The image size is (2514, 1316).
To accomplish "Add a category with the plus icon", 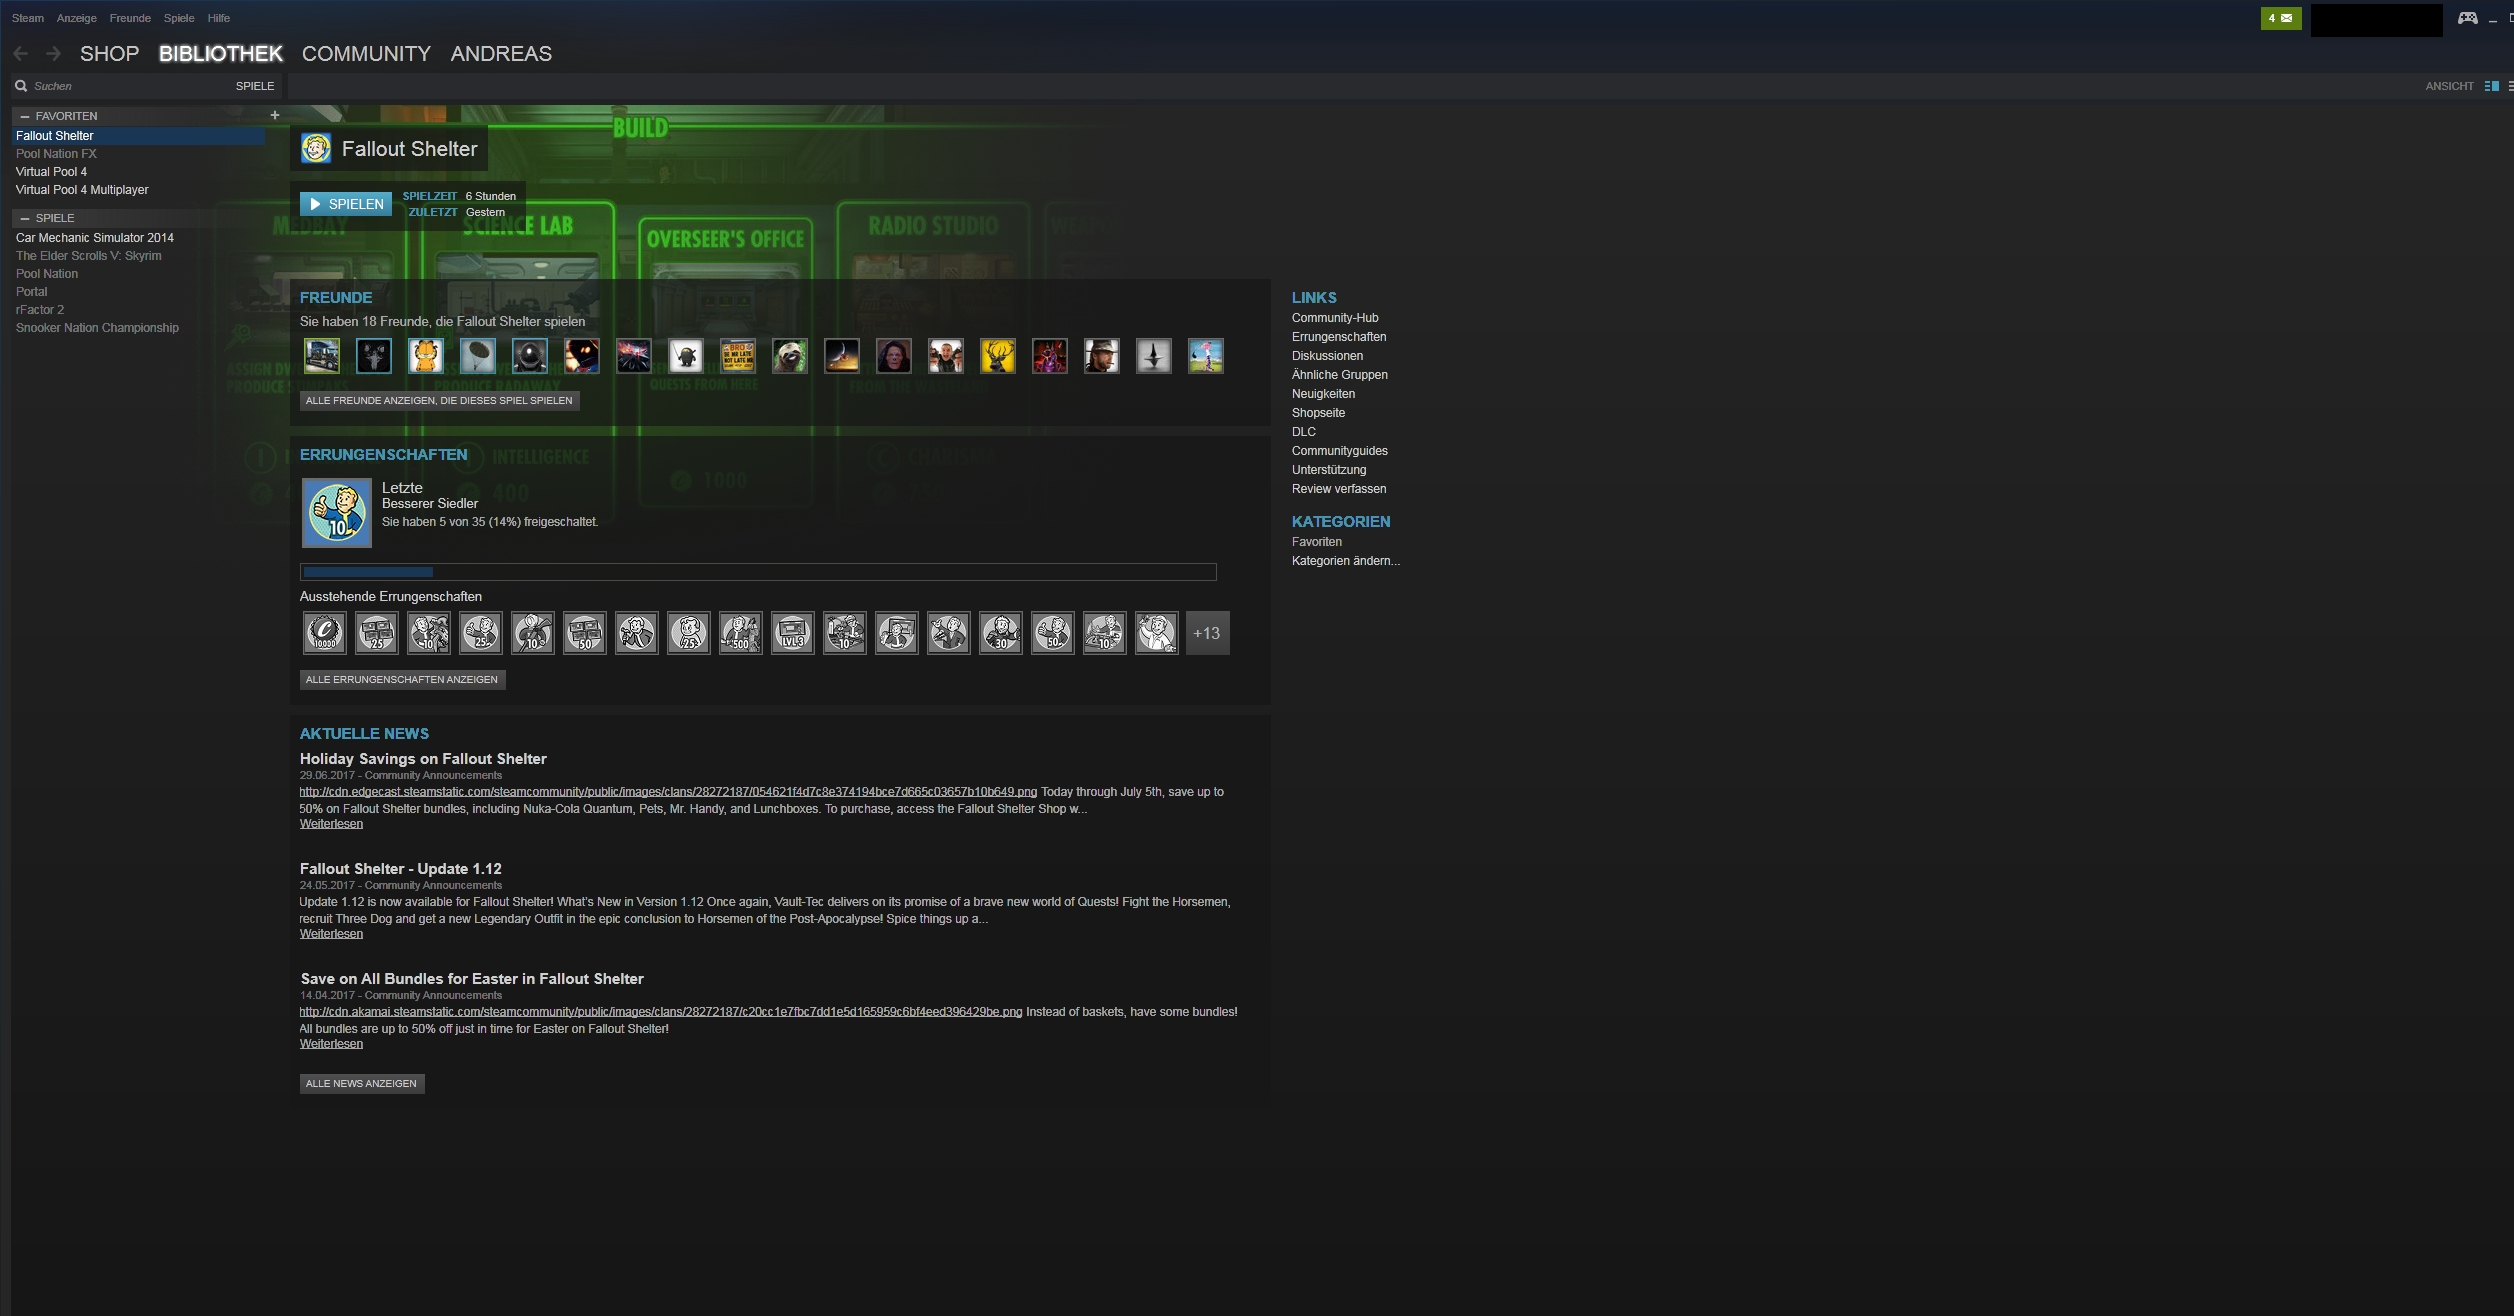I will tap(275, 115).
